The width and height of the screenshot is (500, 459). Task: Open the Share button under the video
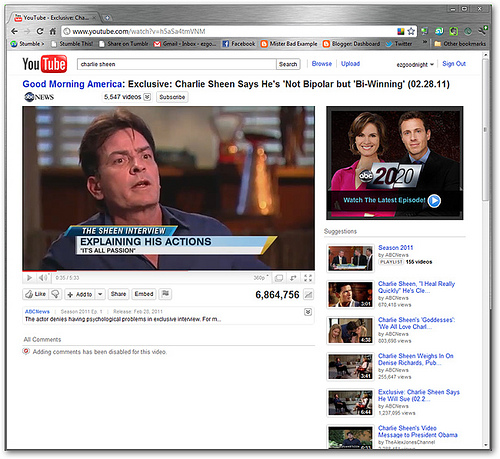coord(118,294)
